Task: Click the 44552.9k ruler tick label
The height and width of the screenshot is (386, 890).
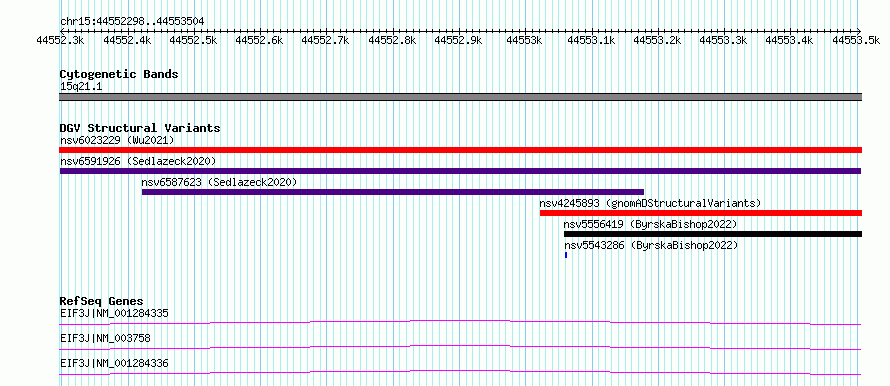Action: coord(458,40)
